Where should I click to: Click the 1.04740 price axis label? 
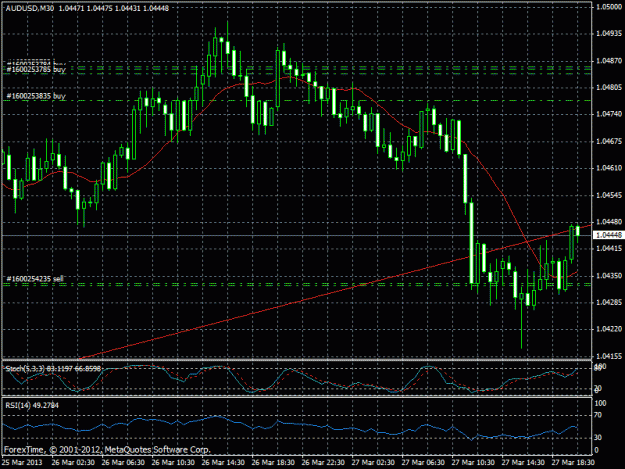pyautogui.click(x=609, y=114)
